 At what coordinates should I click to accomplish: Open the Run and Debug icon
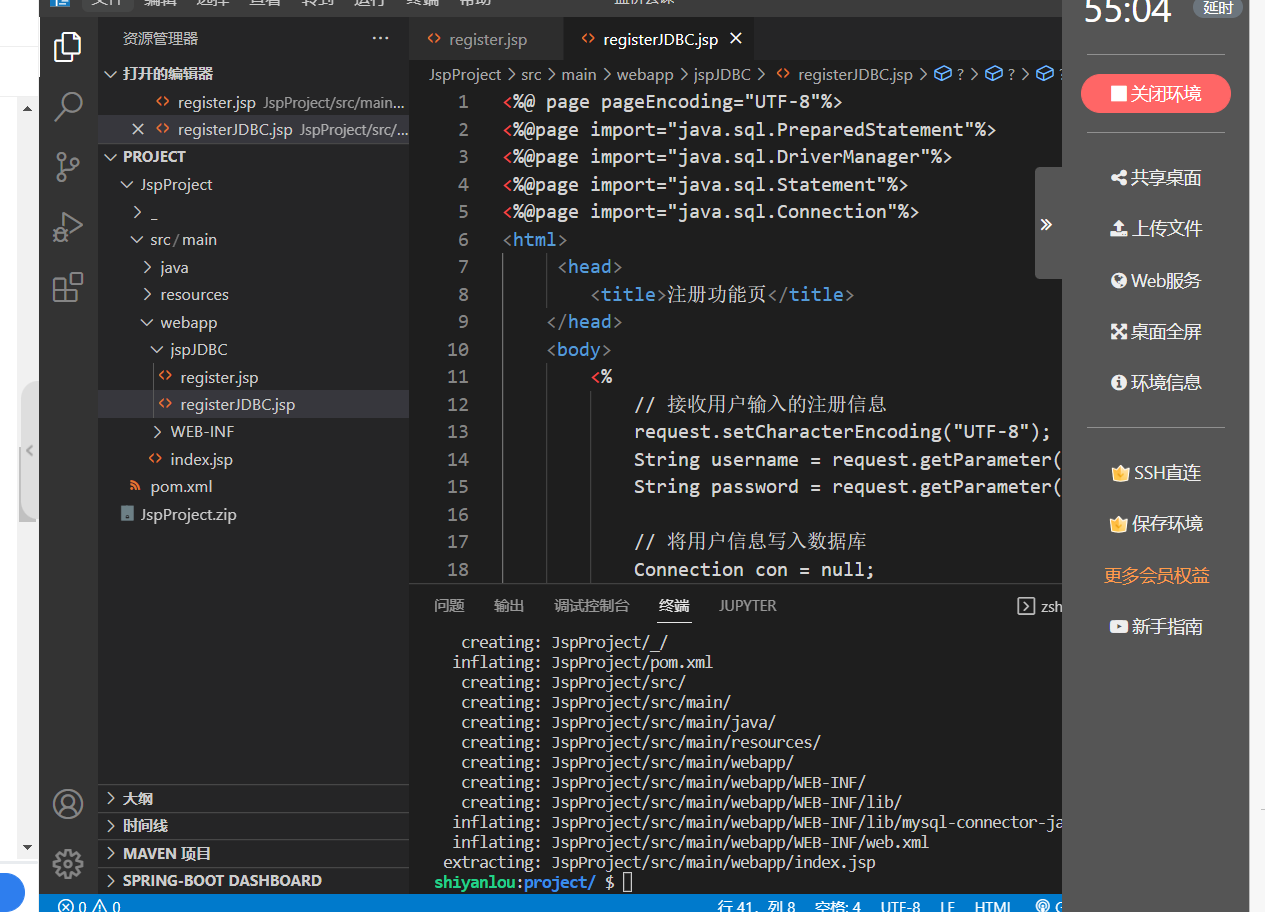(68, 228)
